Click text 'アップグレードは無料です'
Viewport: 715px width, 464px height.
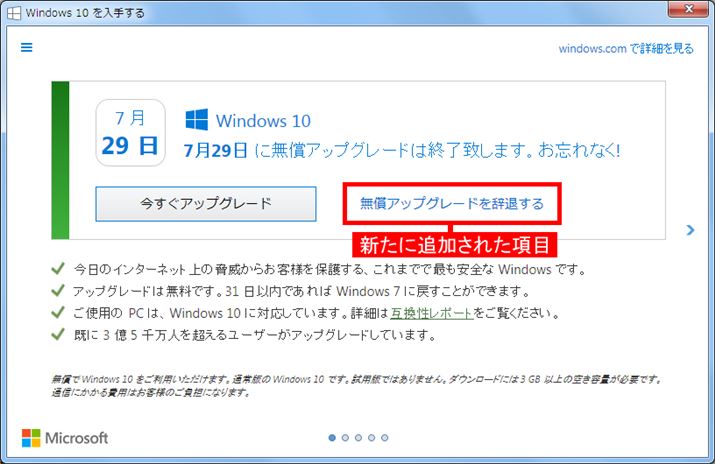pyautogui.click(x=146, y=291)
